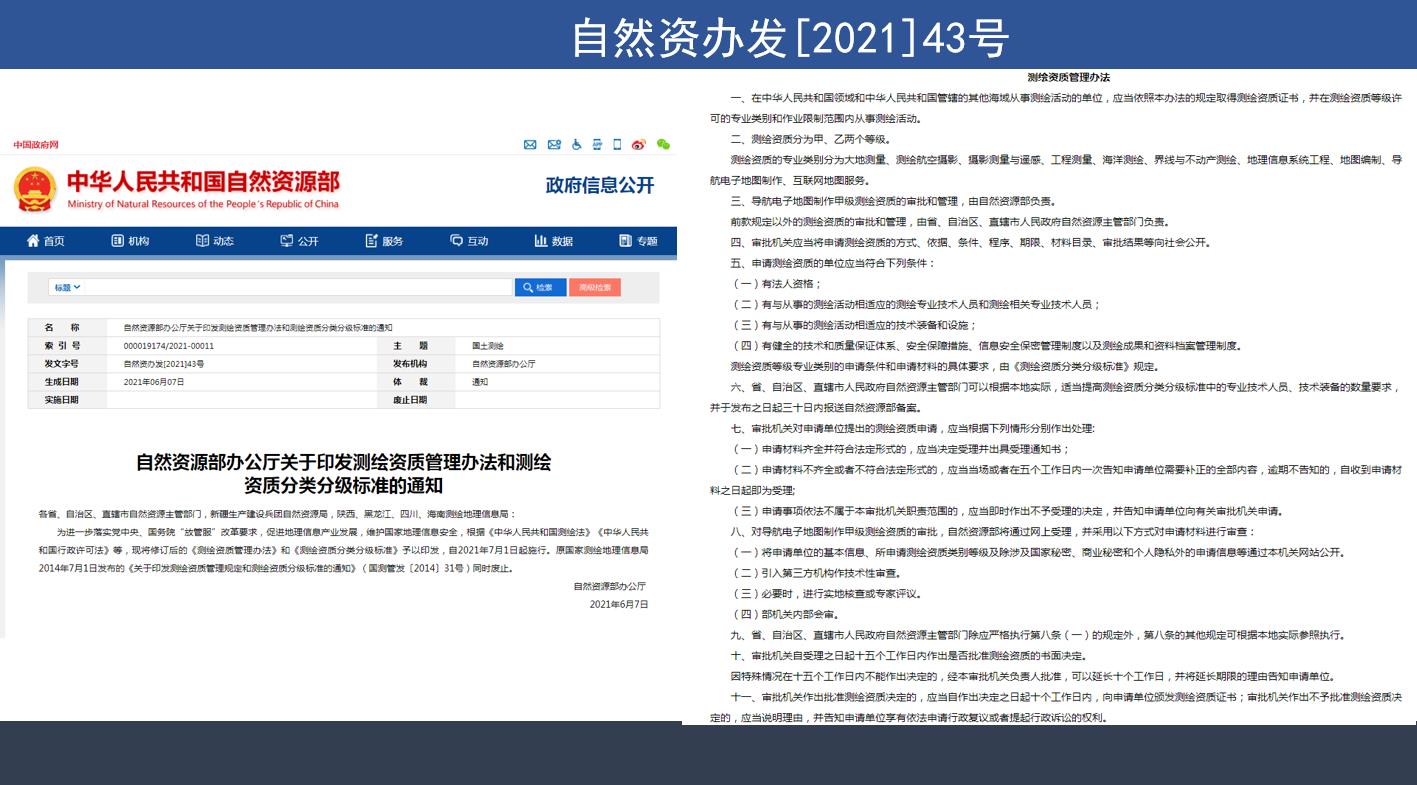The image size is (1417, 785).
Task: Click inside the title search input box
Action: [x=300, y=287]
